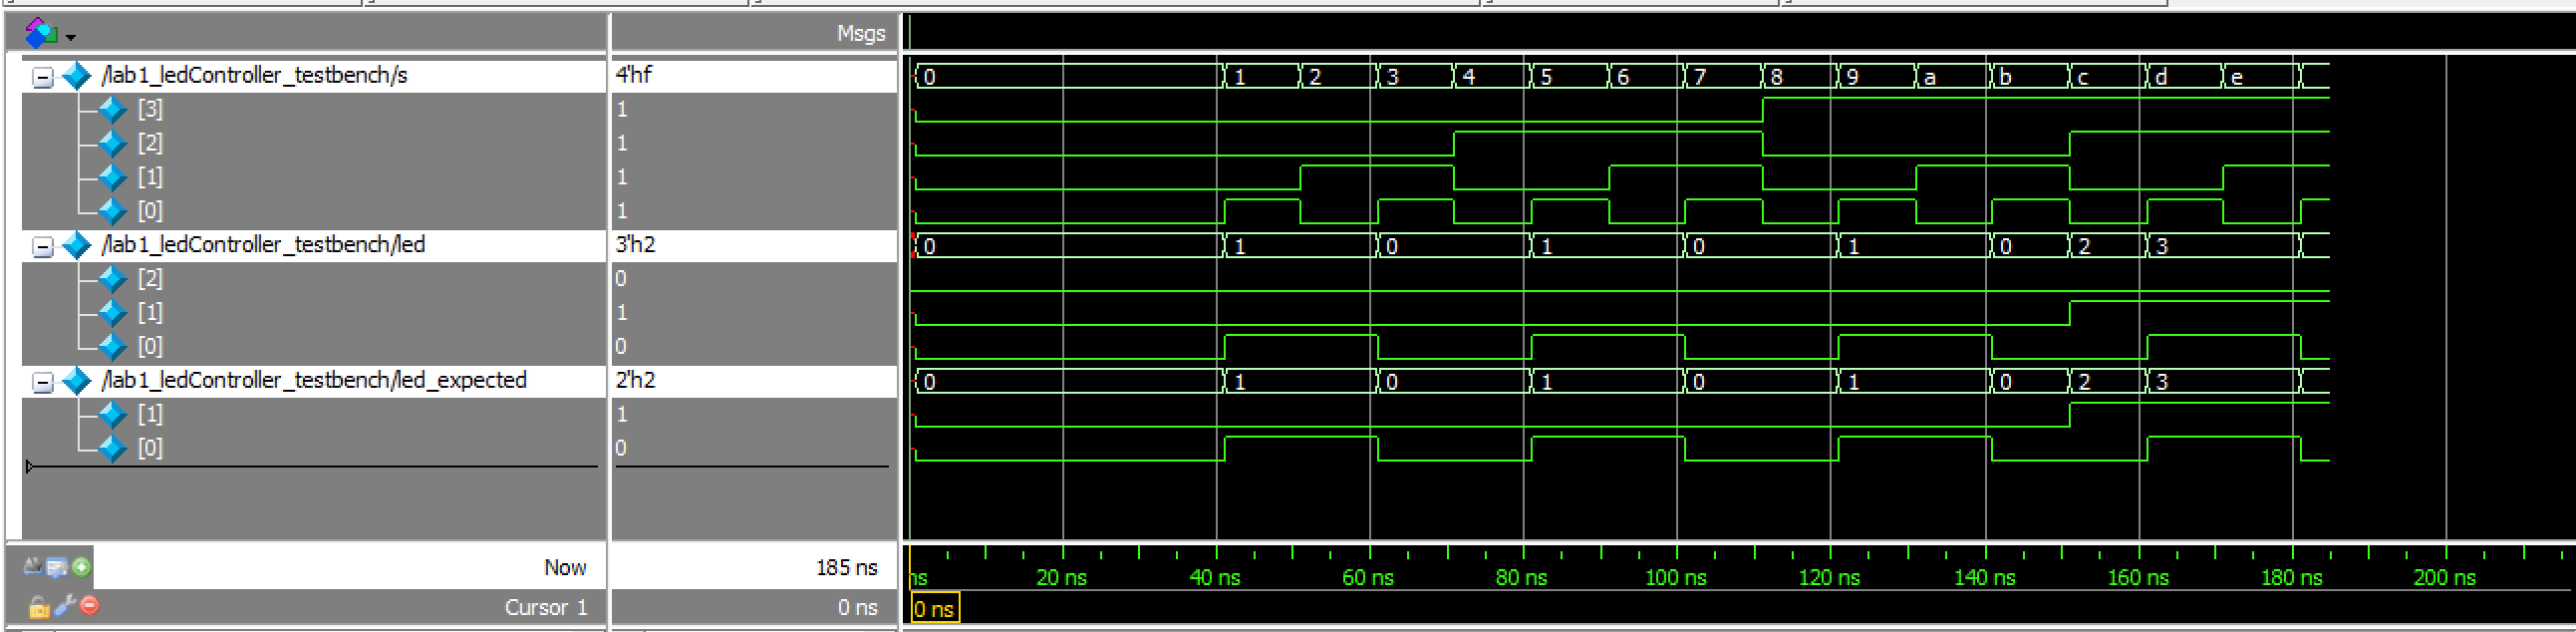Open the object filter dropdown arrow
Viewport: 2576px width, 632px height.
(x=71, y=38)
